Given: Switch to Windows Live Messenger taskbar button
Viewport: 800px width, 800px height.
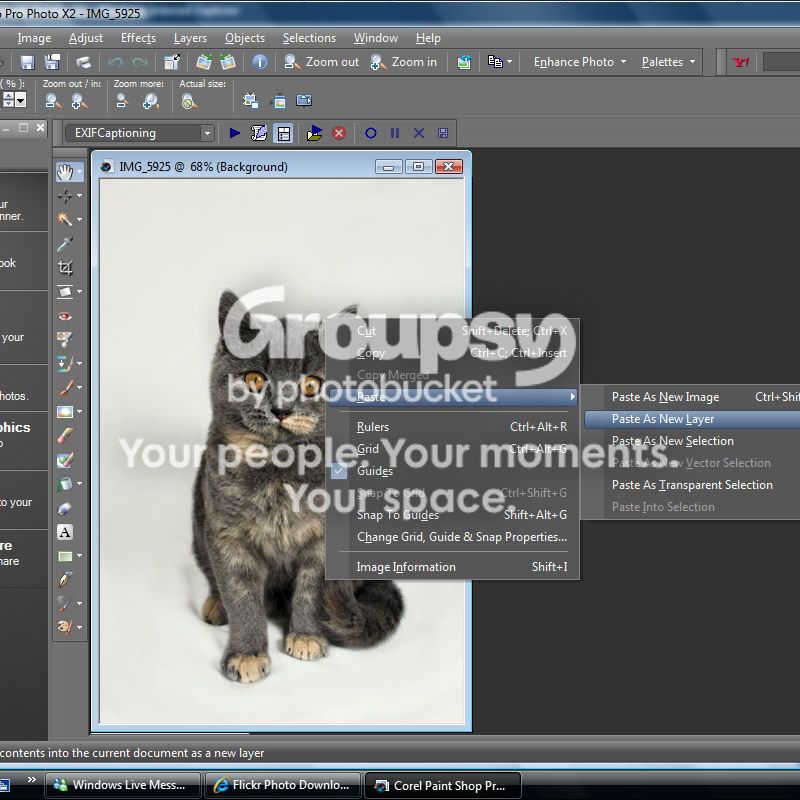Looking at the screenshot, I should coord(122,785).
